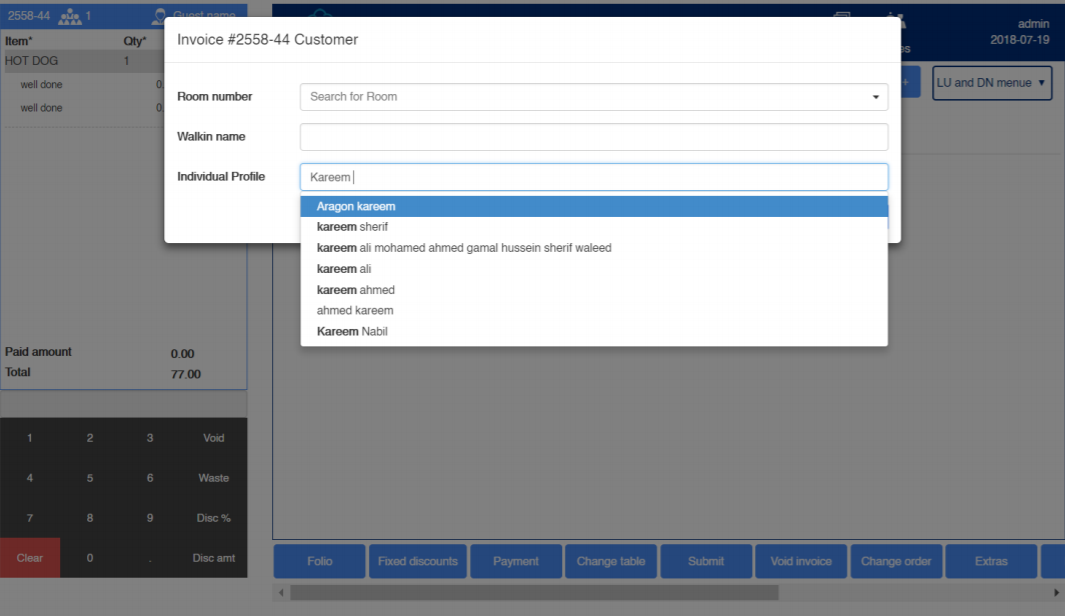
Task: Select ahmed kareem suggestion
Action: [594, 310]
